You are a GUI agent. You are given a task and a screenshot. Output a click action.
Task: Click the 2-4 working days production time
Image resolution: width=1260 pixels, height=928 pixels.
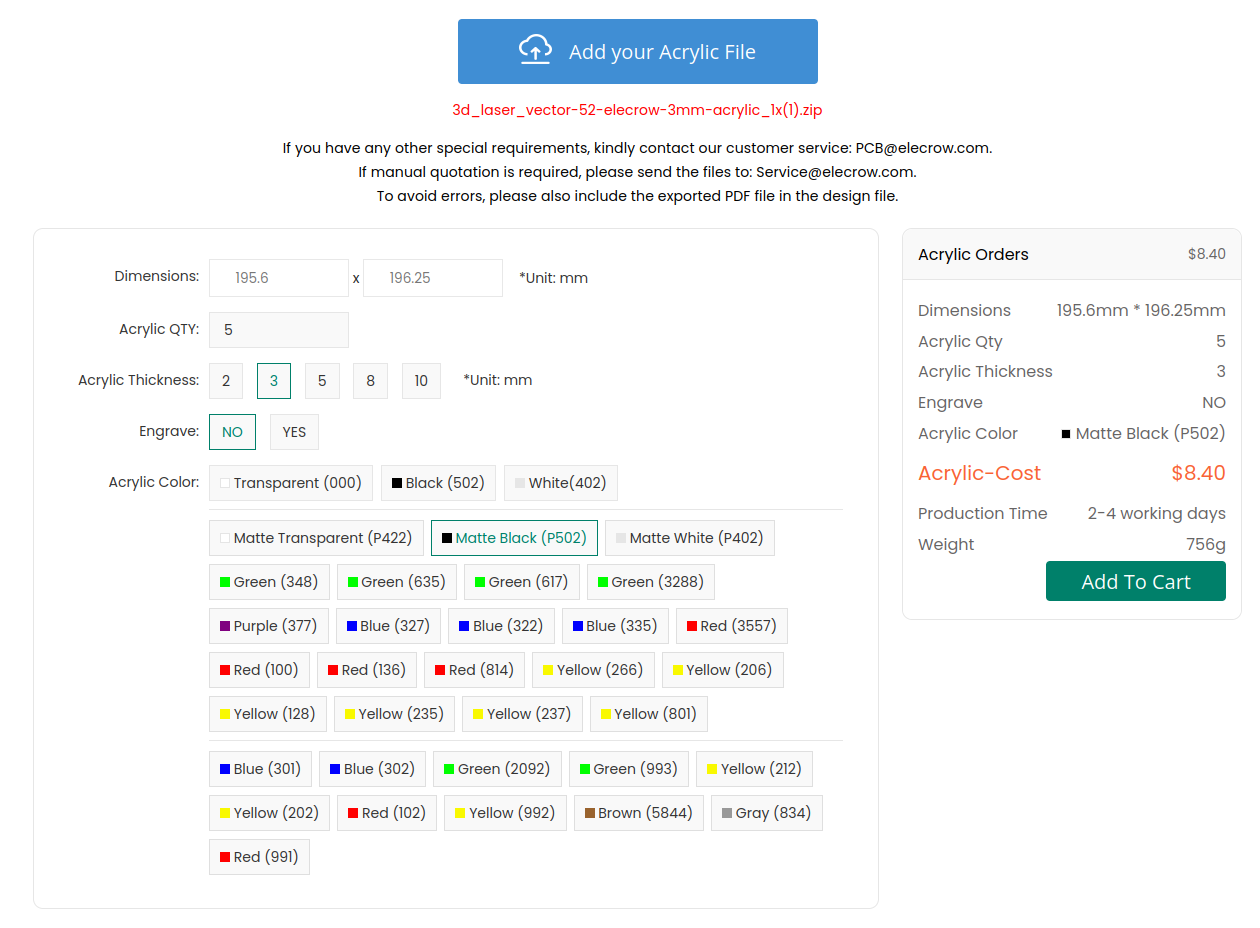(1156, 513)
